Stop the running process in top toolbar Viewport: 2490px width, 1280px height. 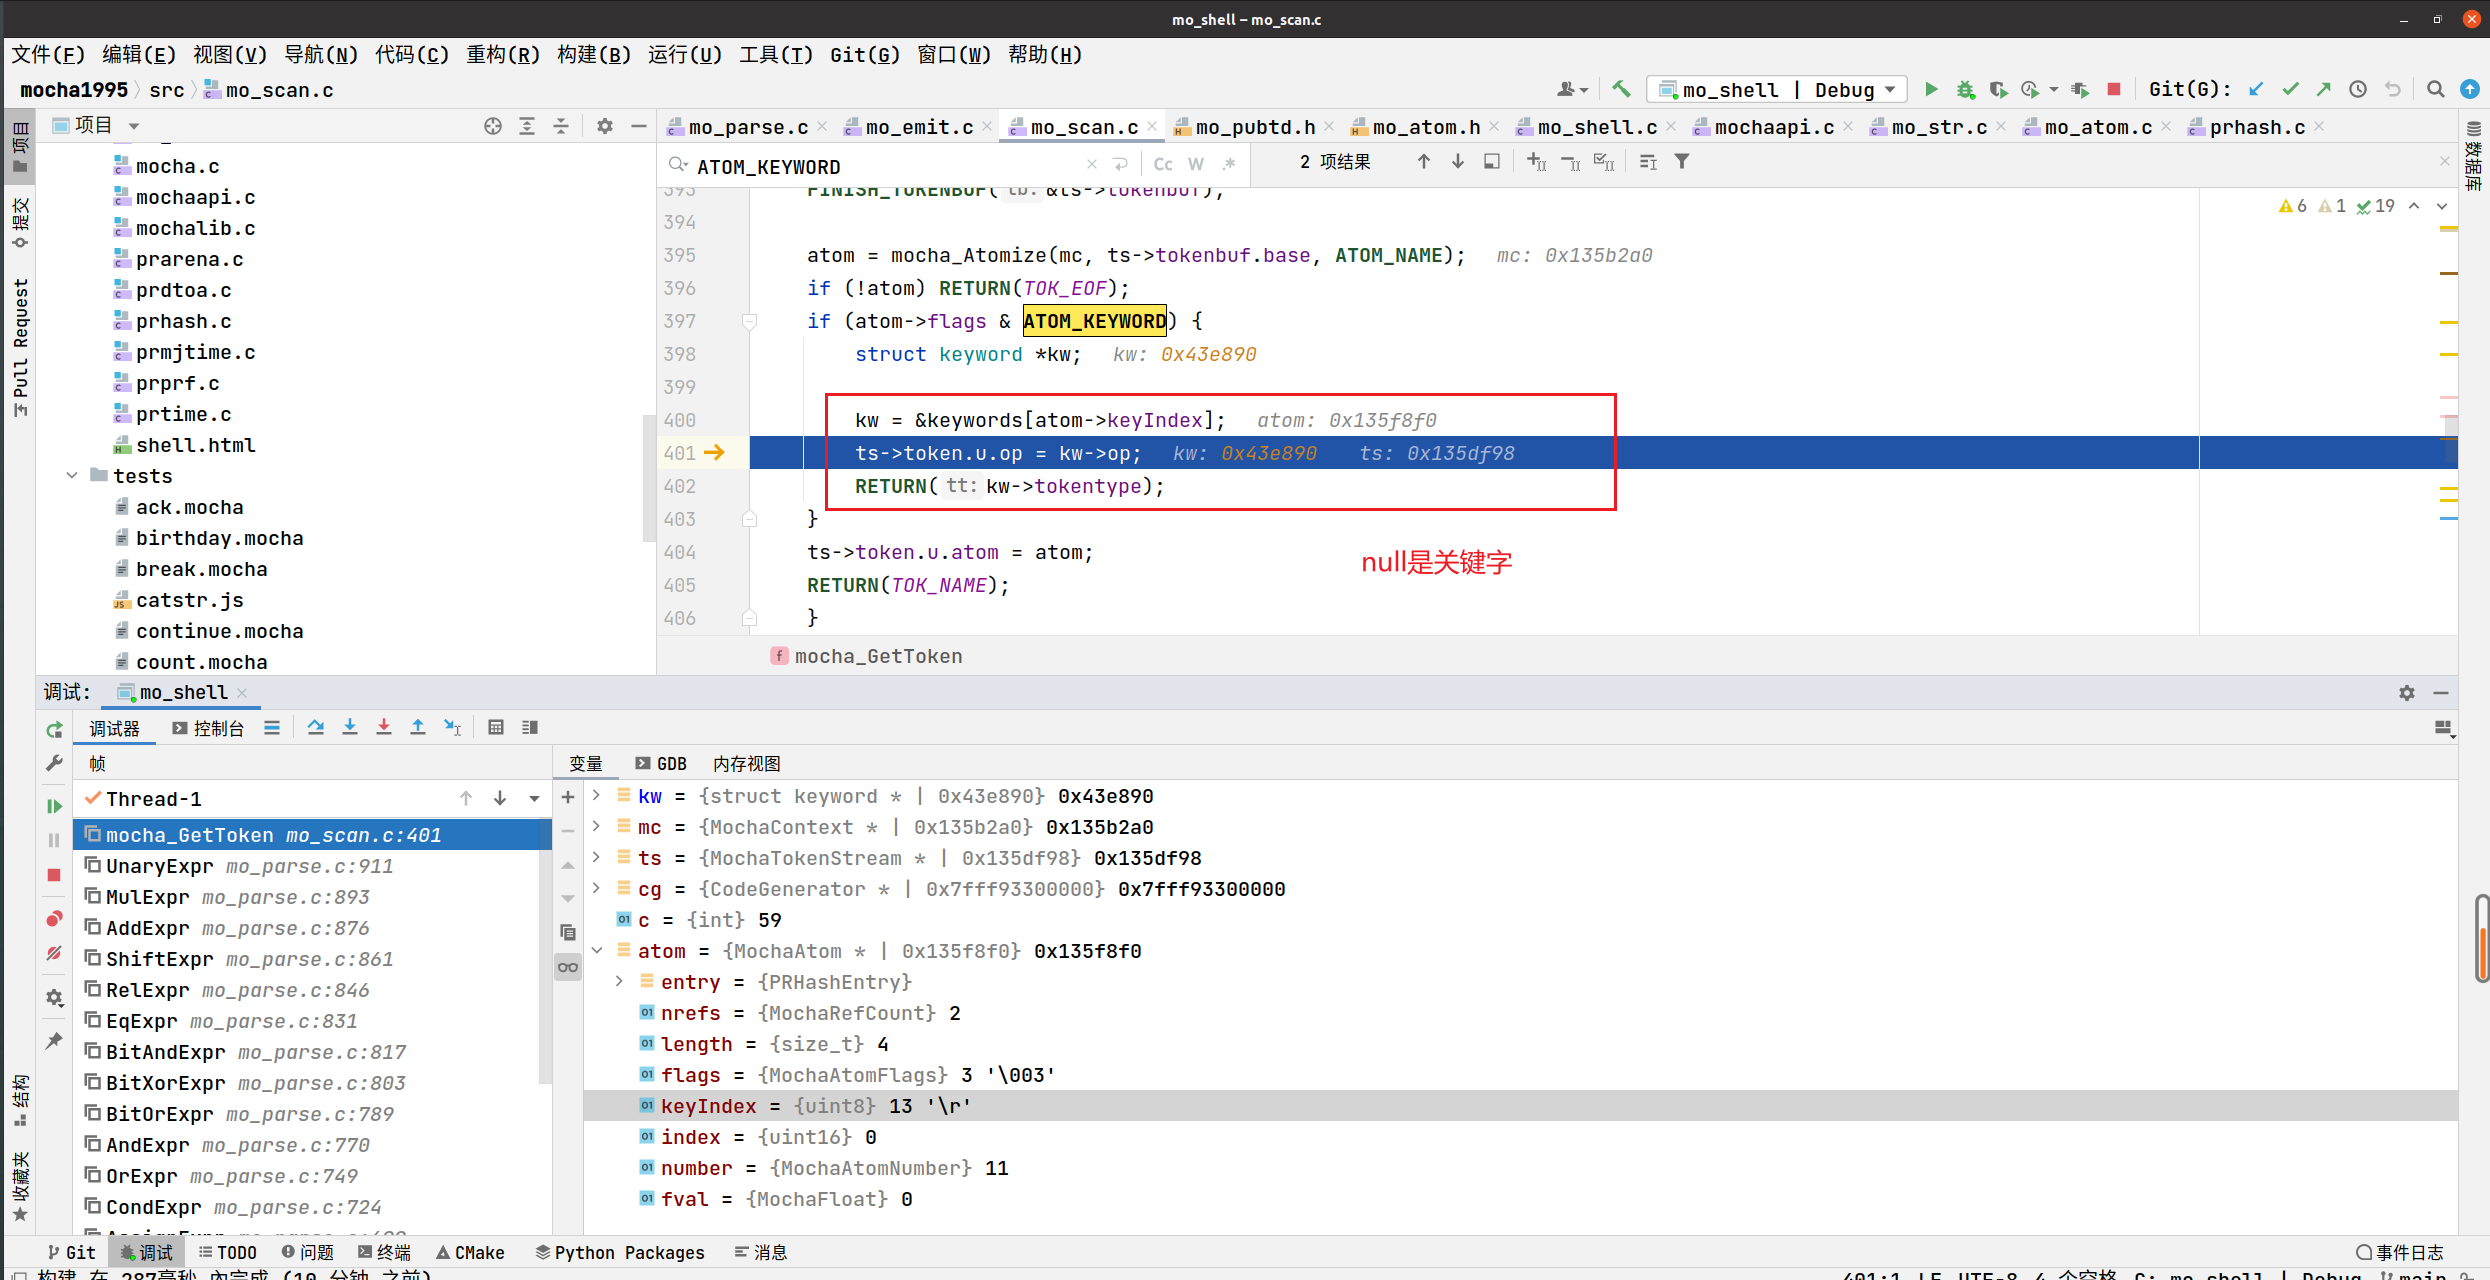[x=2114, y=90]
